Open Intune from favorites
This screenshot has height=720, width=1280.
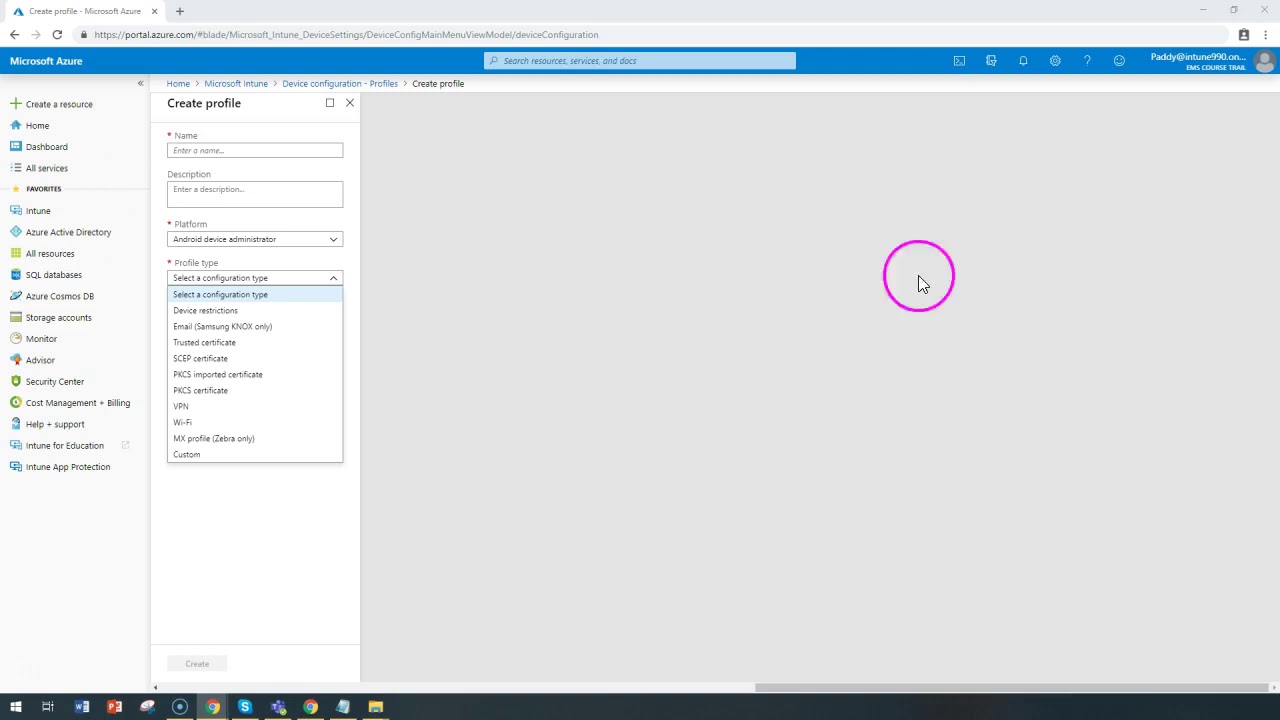(38, 211)
